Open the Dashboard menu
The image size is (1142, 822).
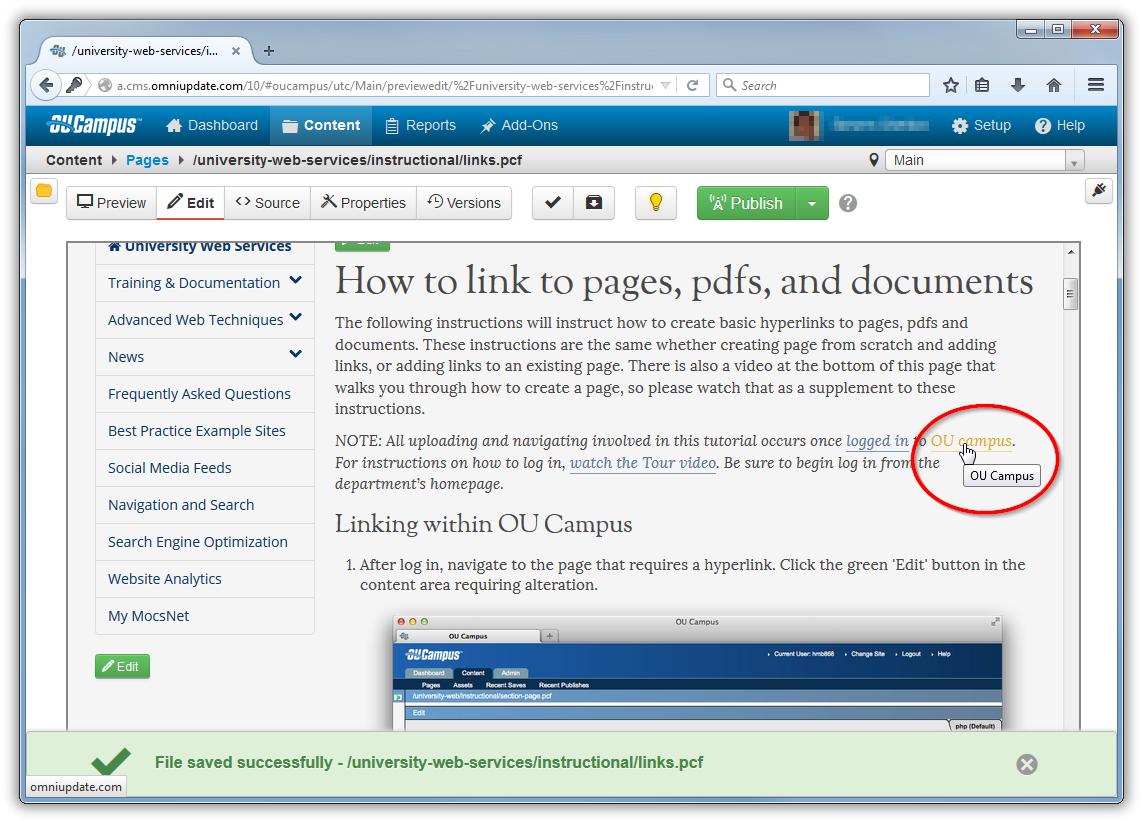click(x=212, y=125)
